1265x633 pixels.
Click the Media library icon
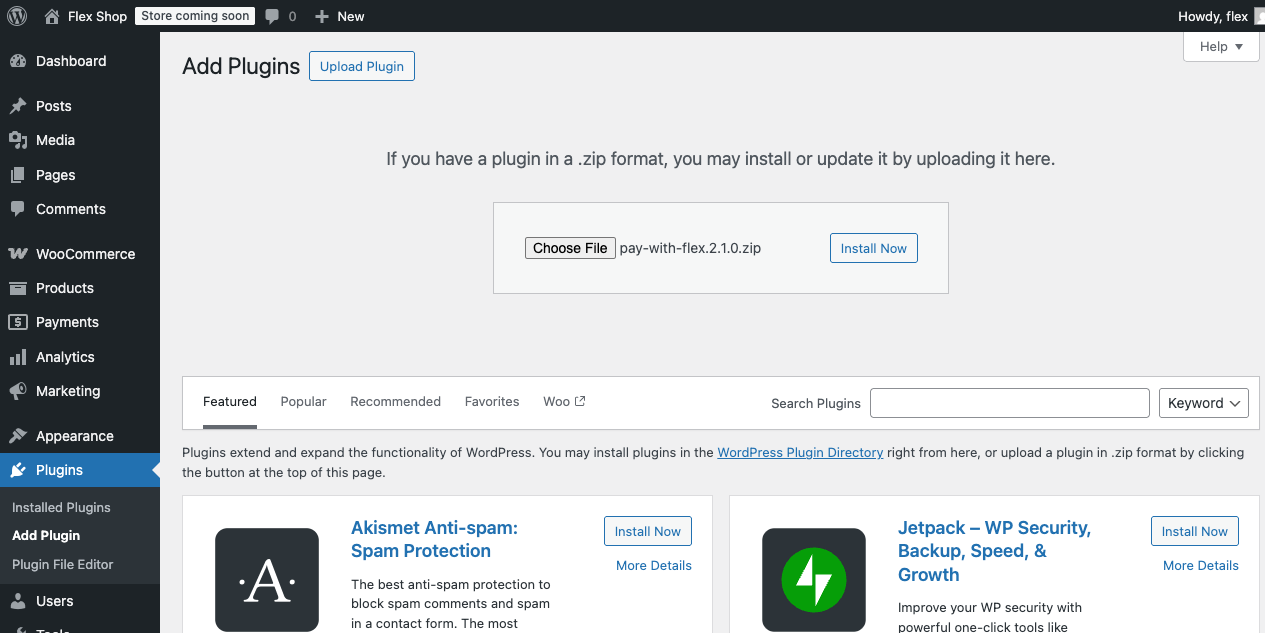coord(18,140)
